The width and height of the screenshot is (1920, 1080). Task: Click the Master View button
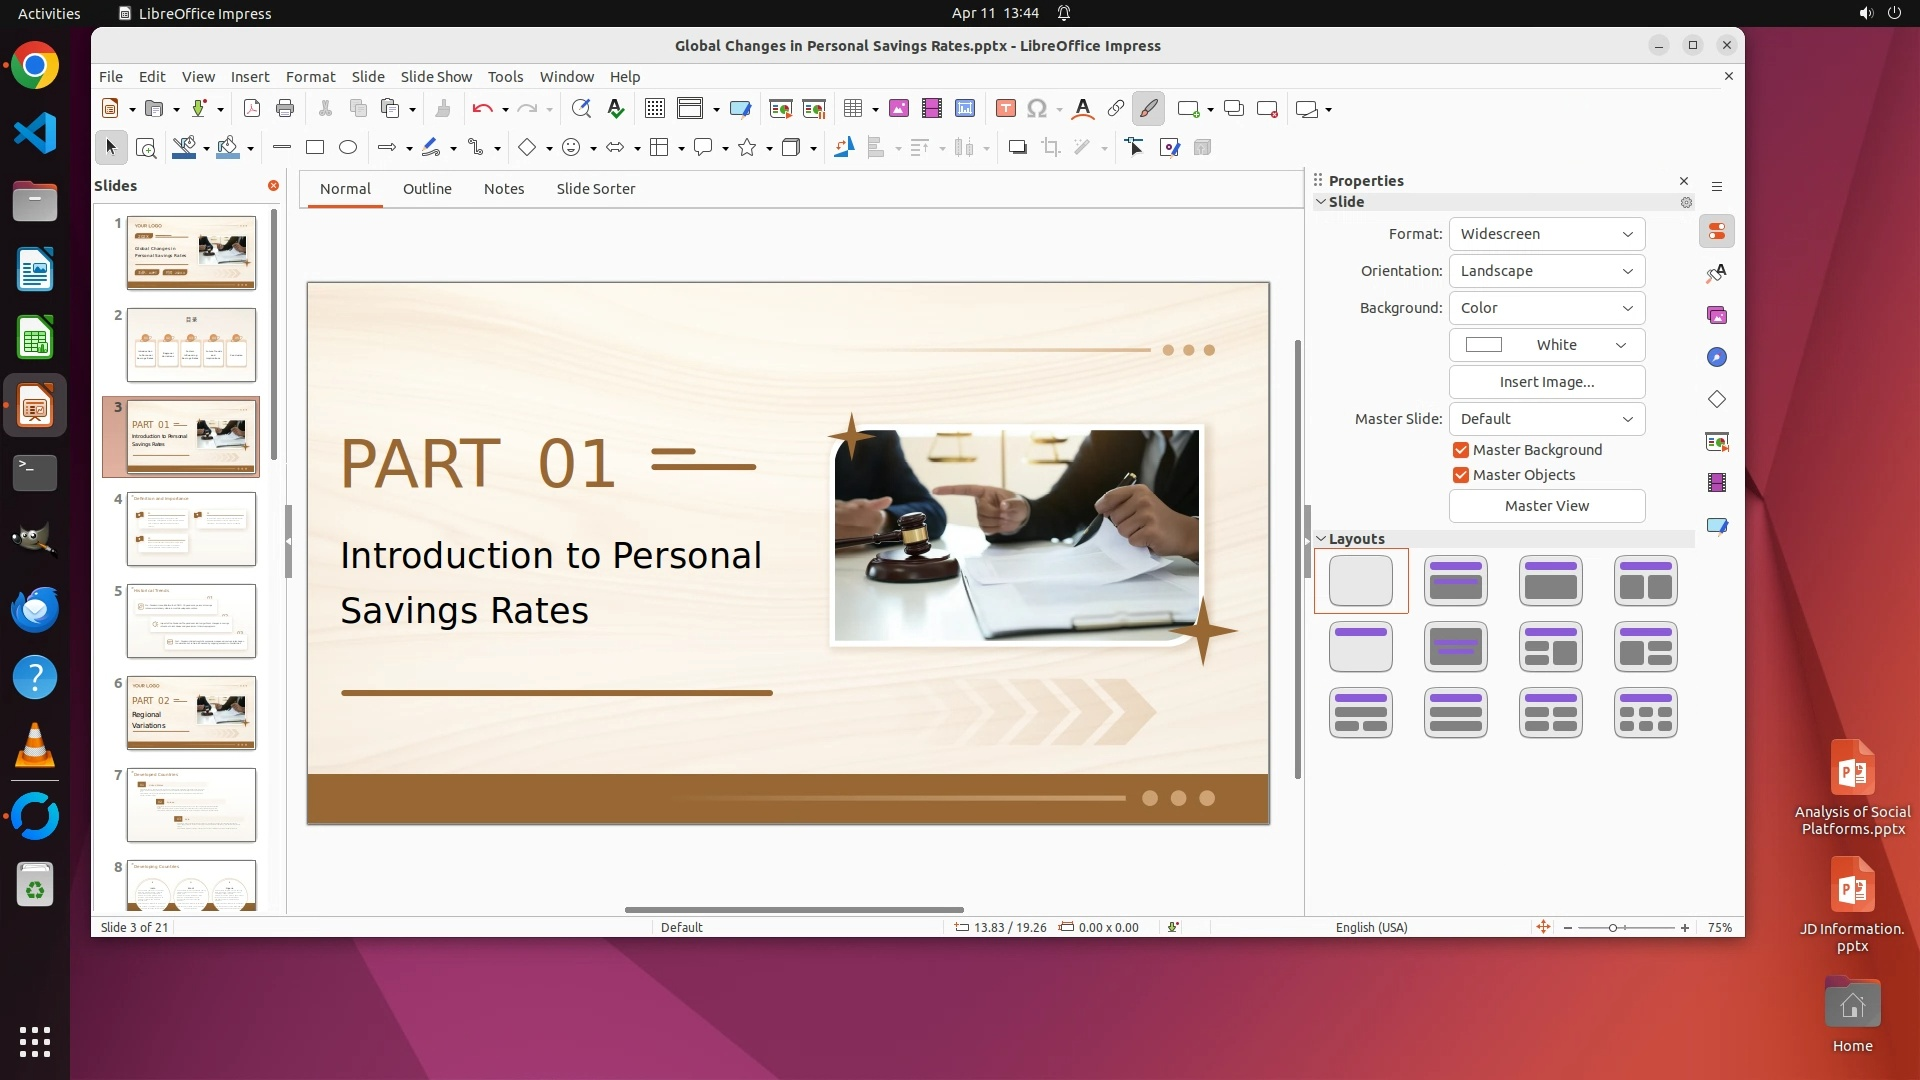click(1546, 506)
